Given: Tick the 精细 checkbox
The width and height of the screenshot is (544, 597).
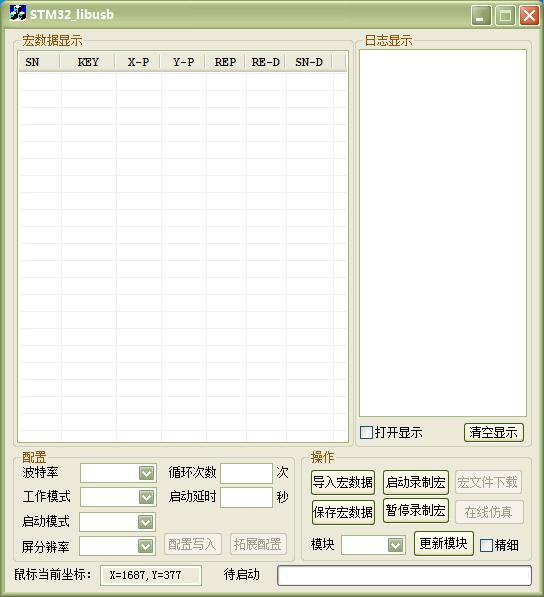Looking at the screenshot, I should click(486, 545).
